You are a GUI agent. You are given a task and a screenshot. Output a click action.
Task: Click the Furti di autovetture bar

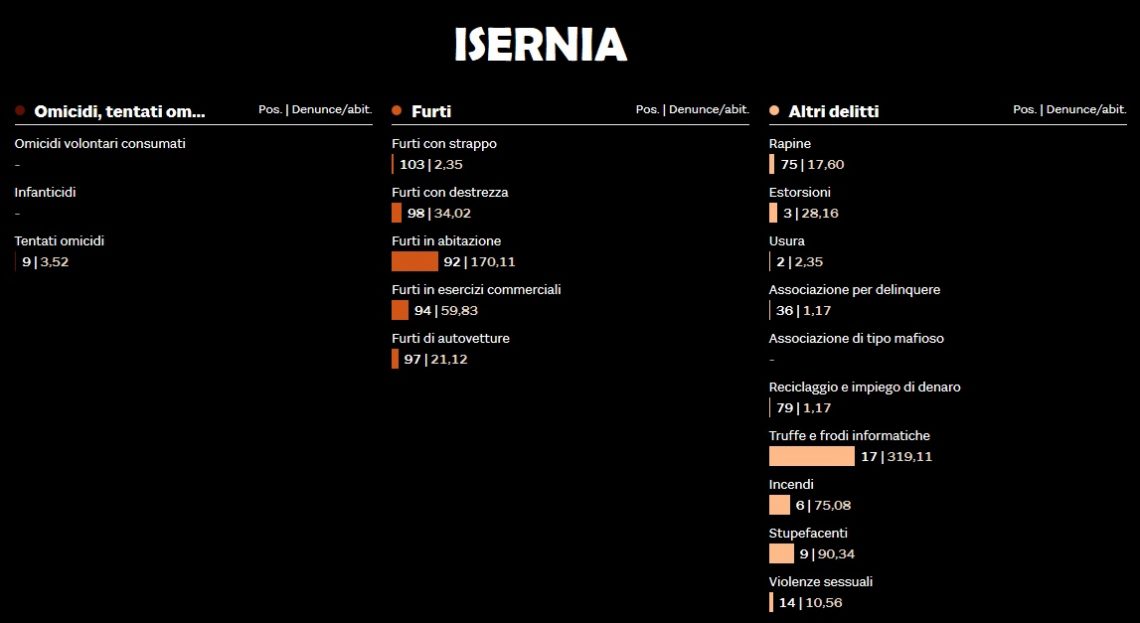[395, 359]
